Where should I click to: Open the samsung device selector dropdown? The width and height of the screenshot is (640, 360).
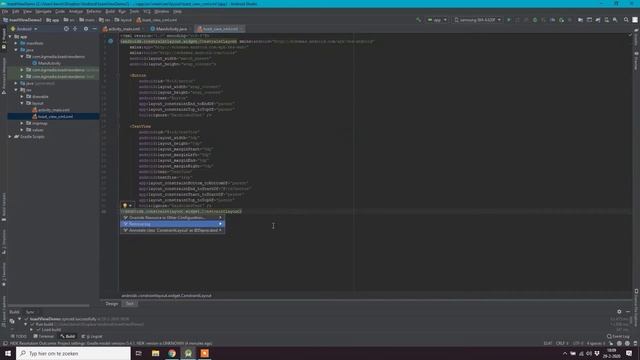tap(477, 20)
